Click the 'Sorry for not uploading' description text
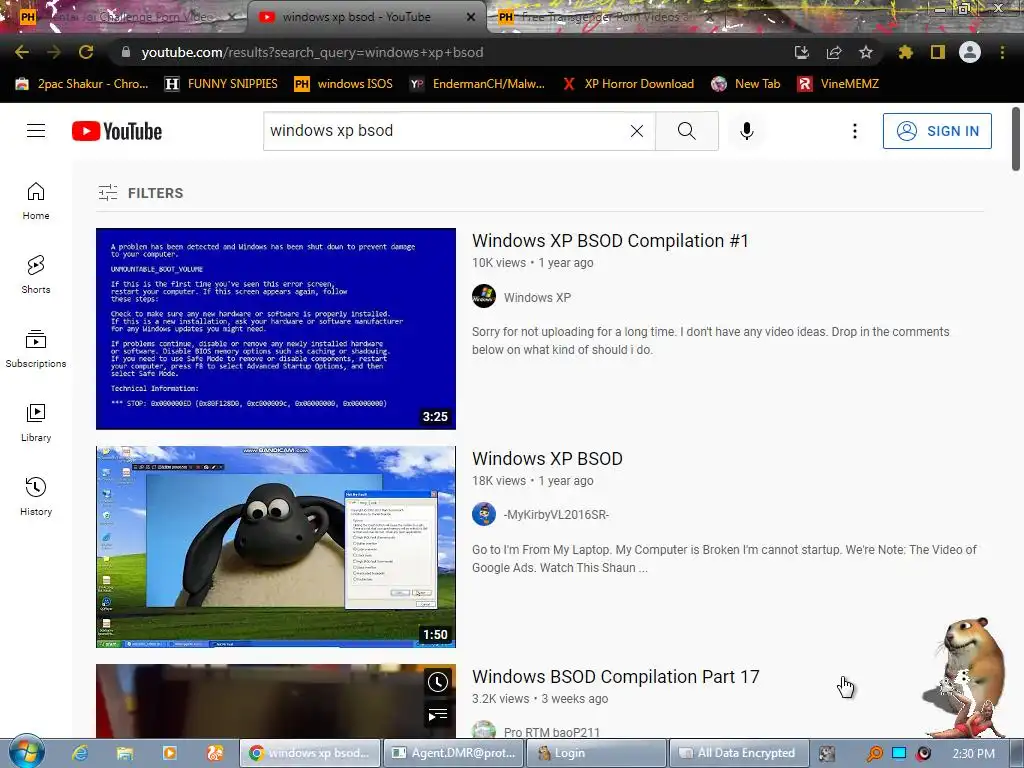1024x768 pixels. click(x=711, y=340)
